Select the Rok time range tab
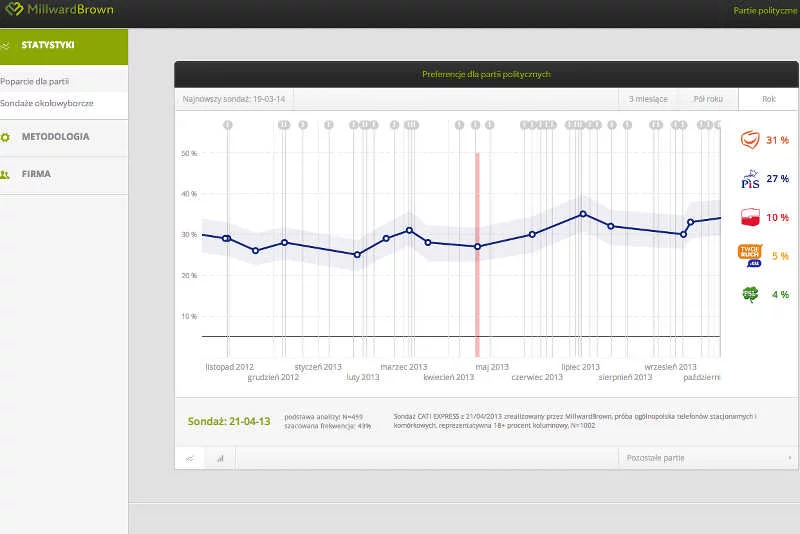800x534 pixels. 768,99
